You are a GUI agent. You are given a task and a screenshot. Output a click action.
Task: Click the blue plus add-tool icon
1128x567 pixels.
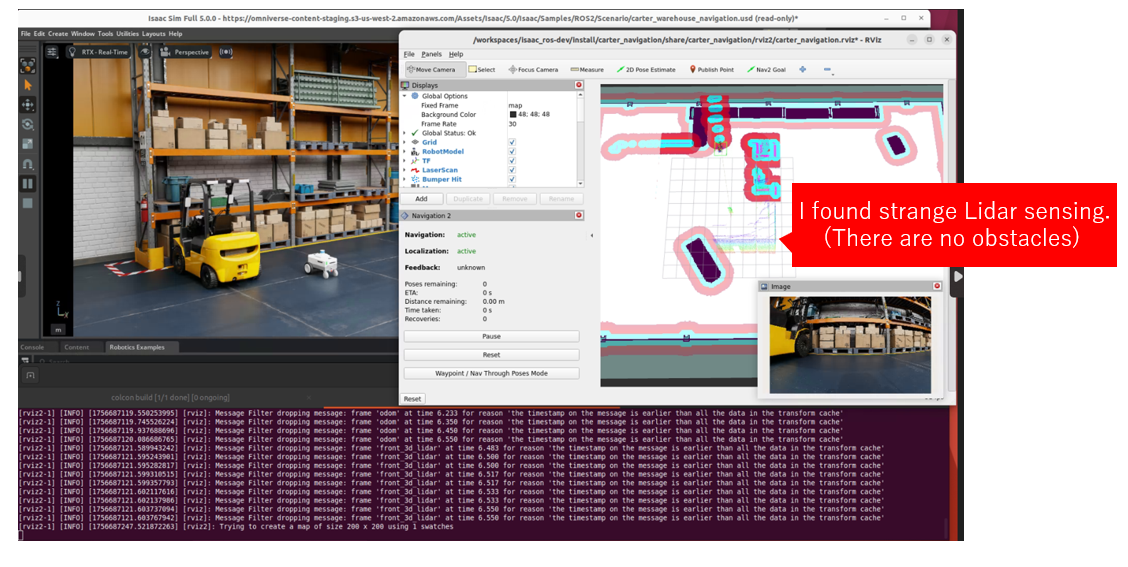click(x=802, y=70)
